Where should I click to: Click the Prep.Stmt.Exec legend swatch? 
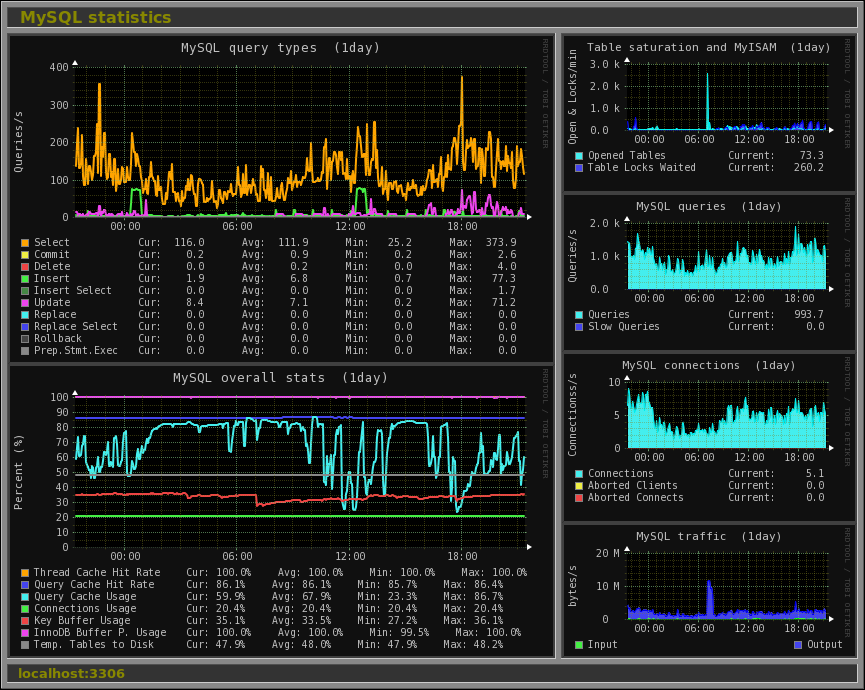coord(25,351)
